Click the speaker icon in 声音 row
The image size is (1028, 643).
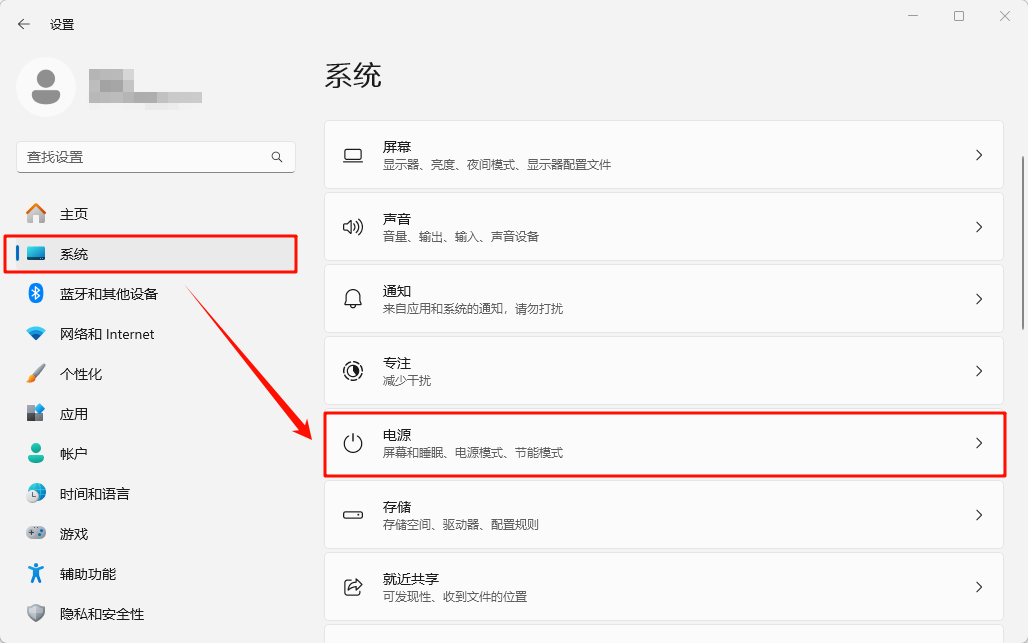[353, 227]
